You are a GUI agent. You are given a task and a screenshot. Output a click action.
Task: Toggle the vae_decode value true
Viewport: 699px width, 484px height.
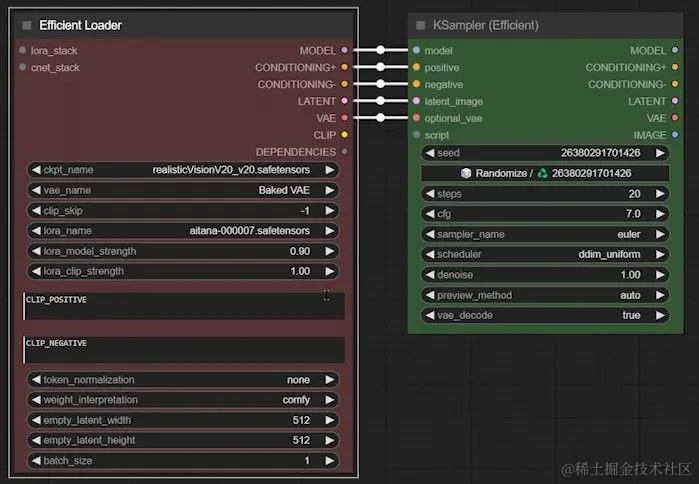545,316
